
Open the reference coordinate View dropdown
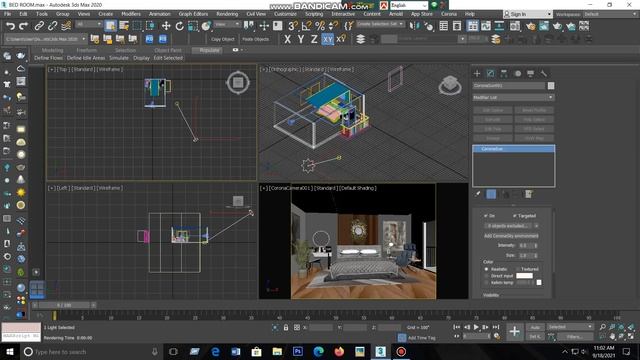tap(228, 24)
